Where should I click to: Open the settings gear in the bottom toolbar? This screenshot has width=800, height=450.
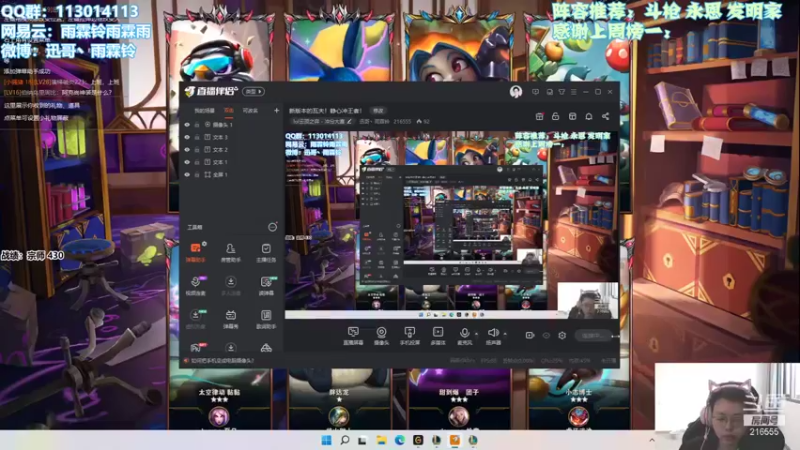562,335
